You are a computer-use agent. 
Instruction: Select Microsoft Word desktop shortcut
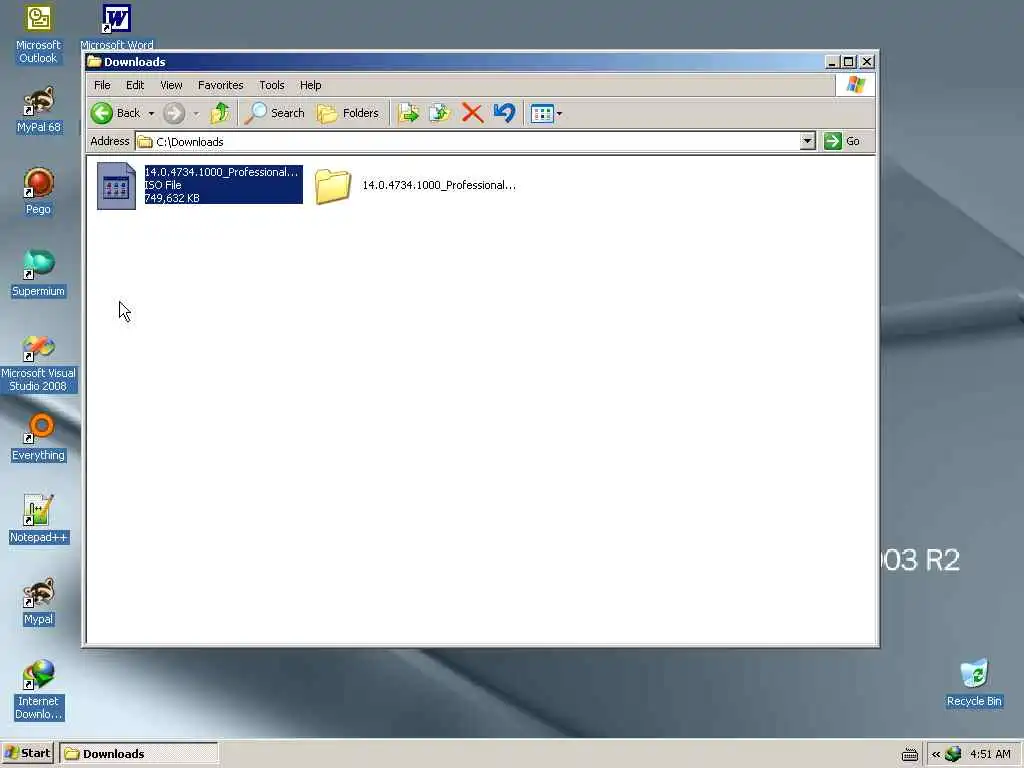[x=117, y=27]
